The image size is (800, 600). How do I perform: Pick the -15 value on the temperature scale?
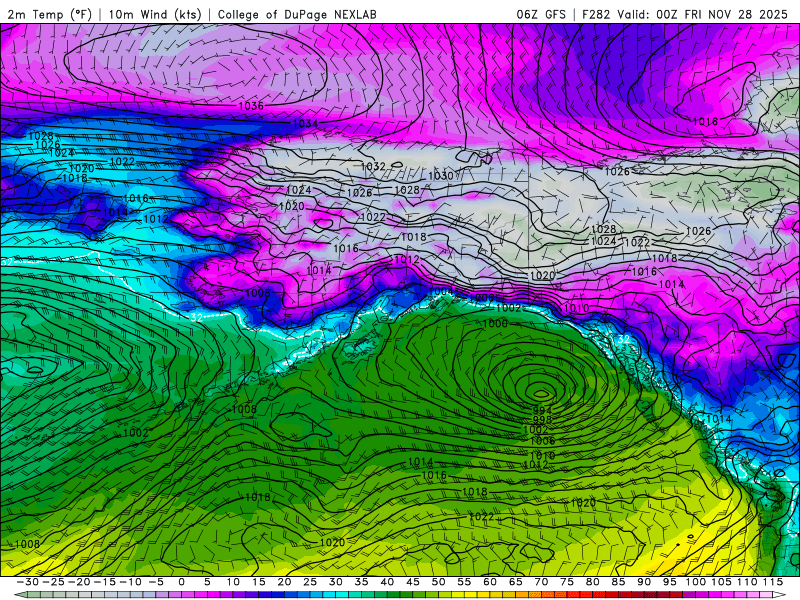click(104, 582)
